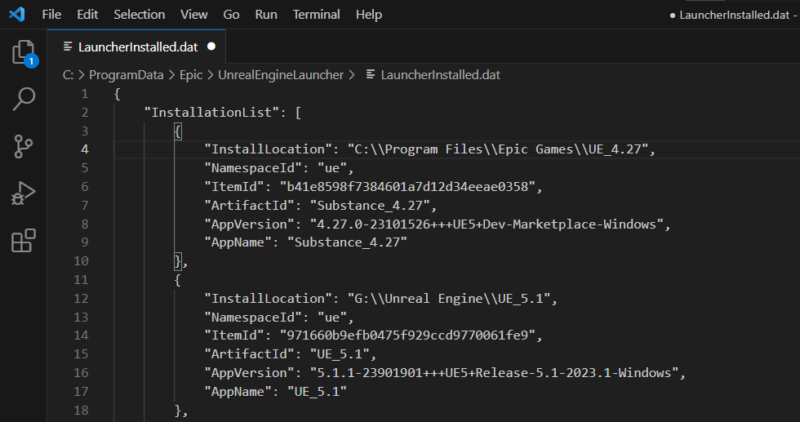Click the AppVersion value 4.27.0-23101526+++UE5+Dev-Marketplace-Windows
Viewport: 800px width, 422px height.
coord(486,224)
